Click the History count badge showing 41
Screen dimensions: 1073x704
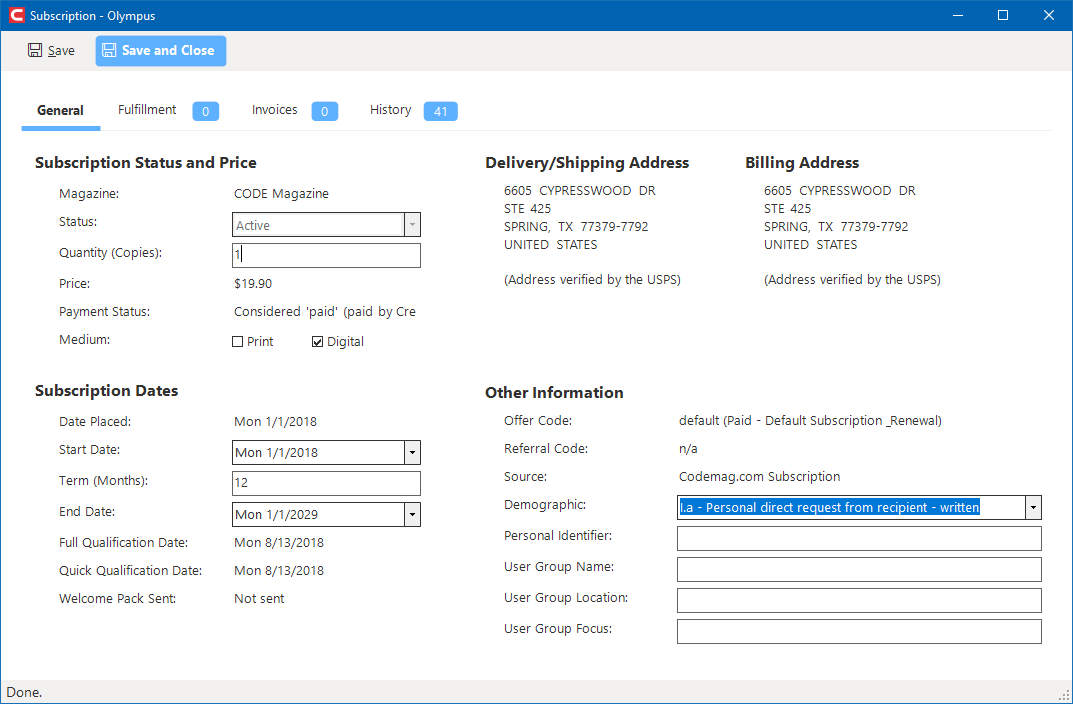tap(441, 111)
